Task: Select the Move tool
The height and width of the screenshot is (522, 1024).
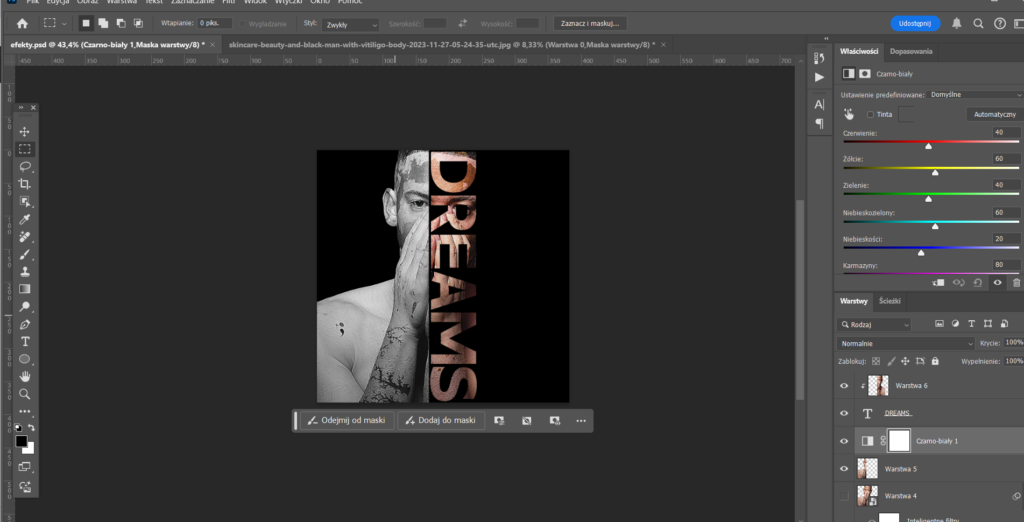Action: (25, 131)
